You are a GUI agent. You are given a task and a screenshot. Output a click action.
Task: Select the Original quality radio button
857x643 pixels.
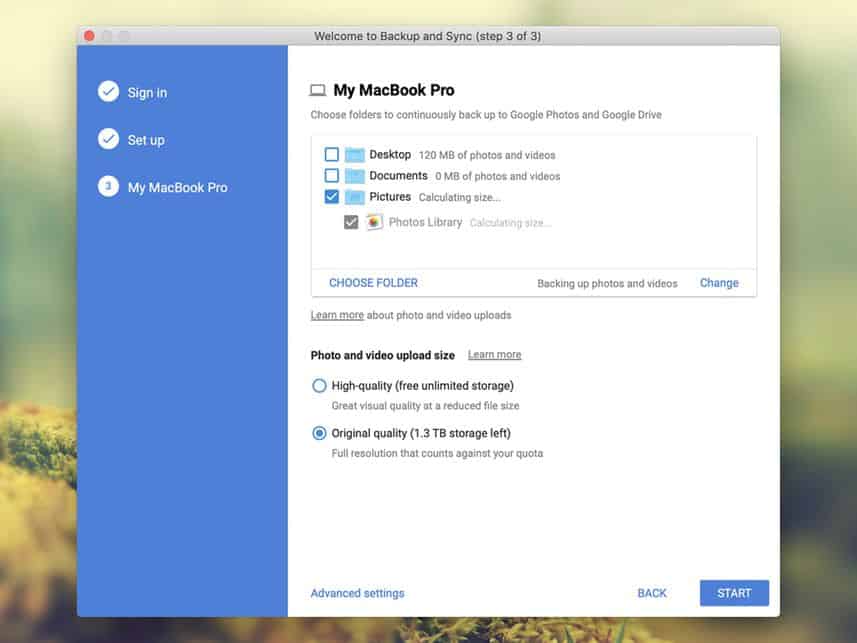(319, 433)
